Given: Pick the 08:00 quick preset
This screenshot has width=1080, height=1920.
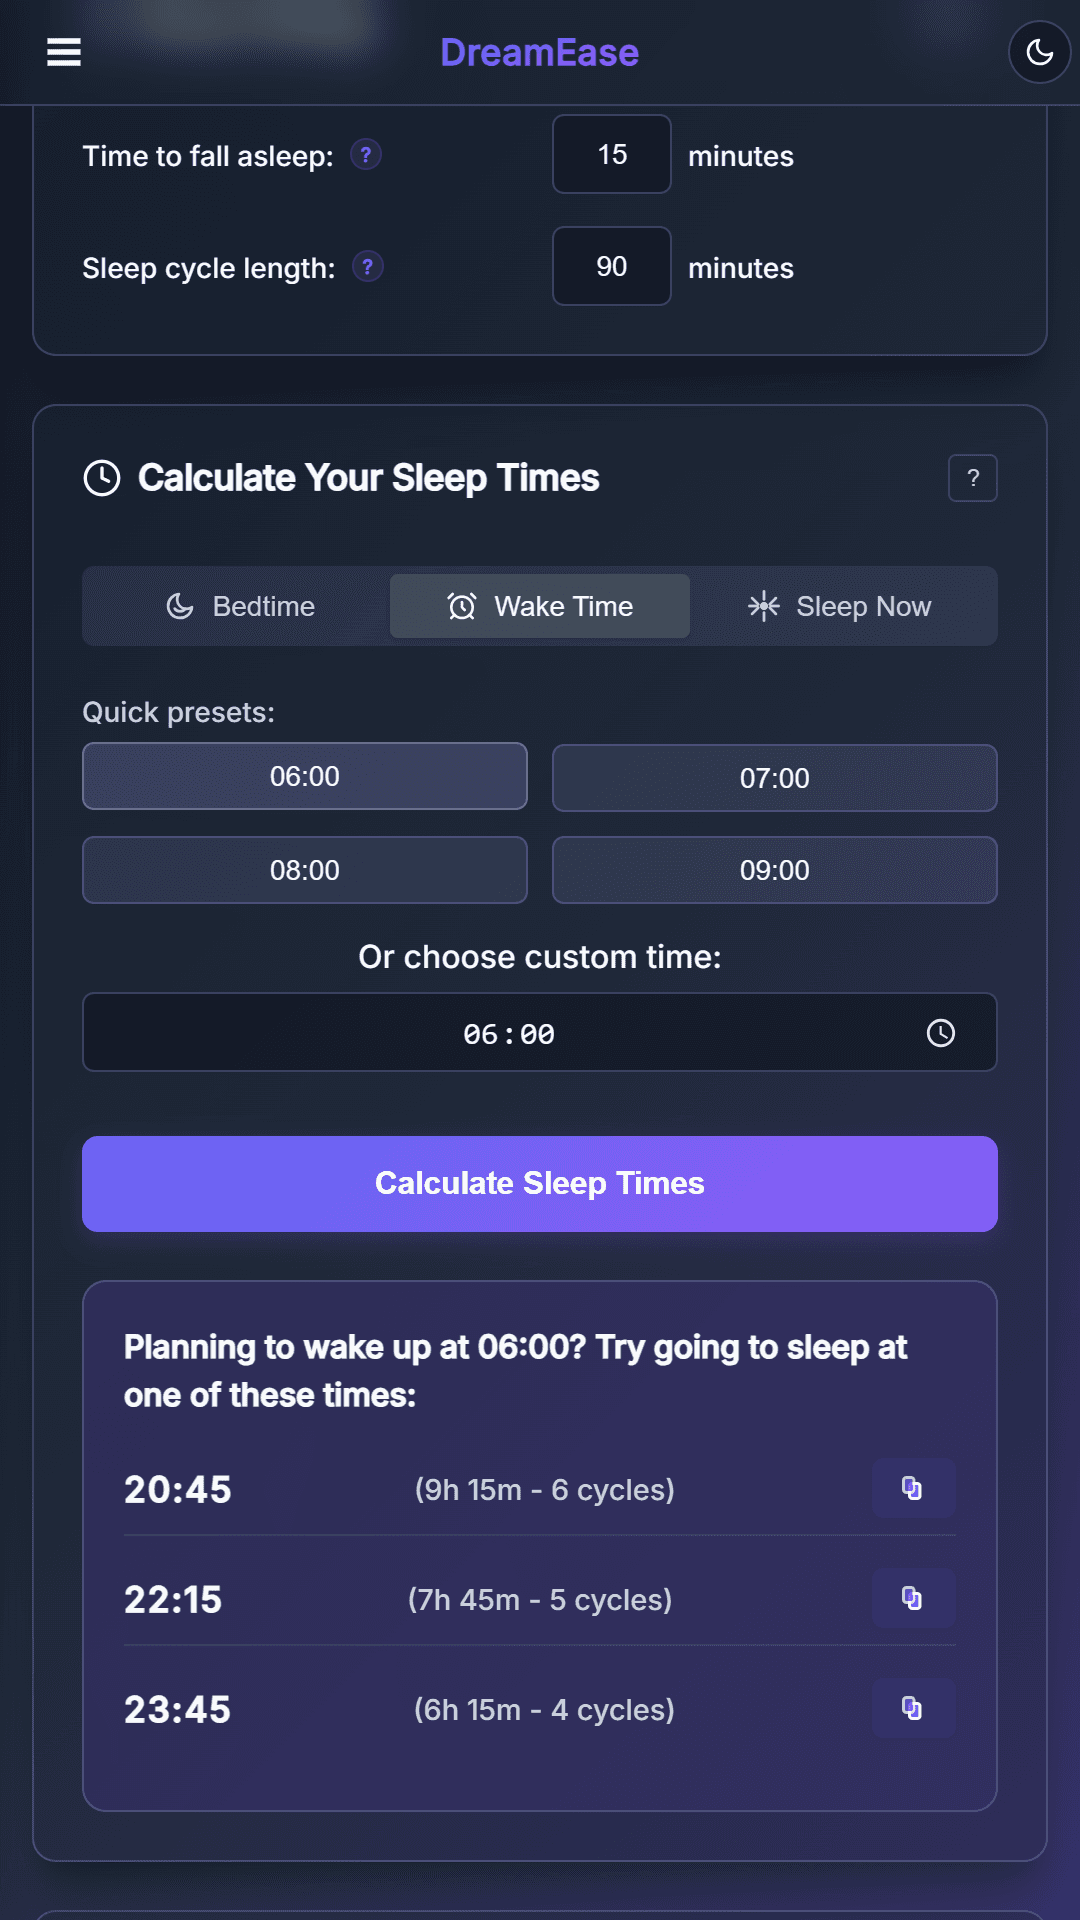Looking at the screenshot, I should click(x=304, y=870).
